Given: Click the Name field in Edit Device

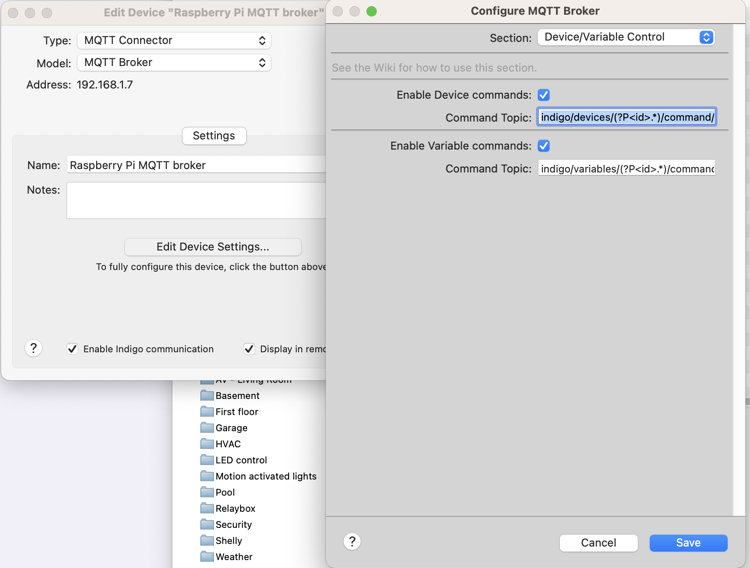Looking at the screenshot, I should (x=196, y=165).
